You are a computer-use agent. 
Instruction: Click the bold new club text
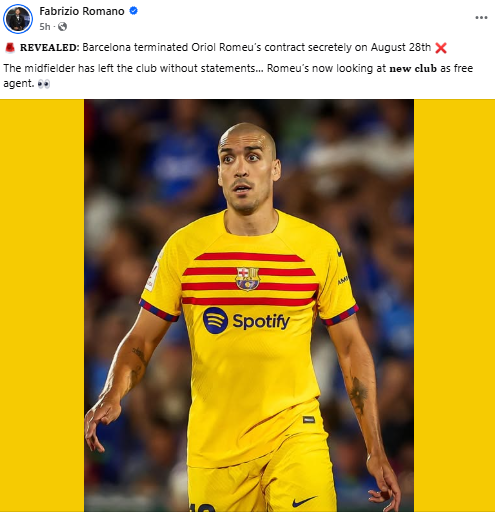[413, 68]
